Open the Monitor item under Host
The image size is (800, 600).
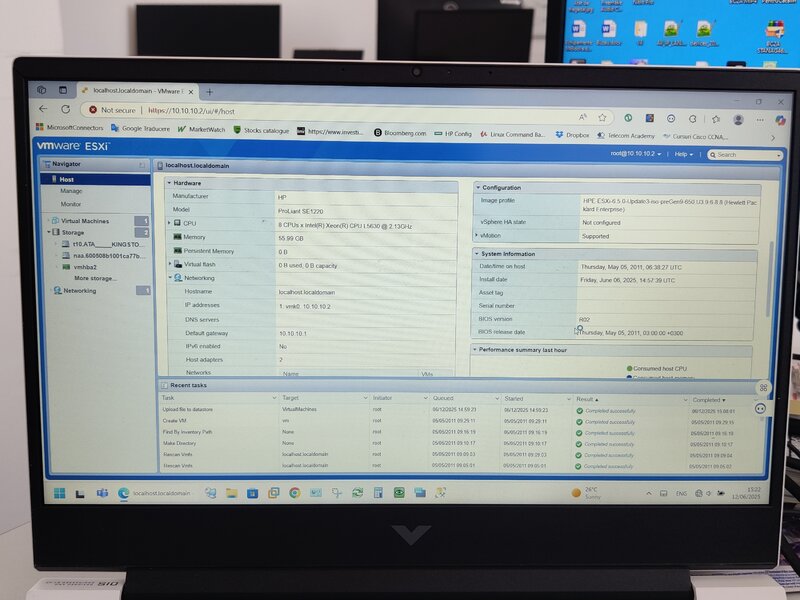(70, 204)
